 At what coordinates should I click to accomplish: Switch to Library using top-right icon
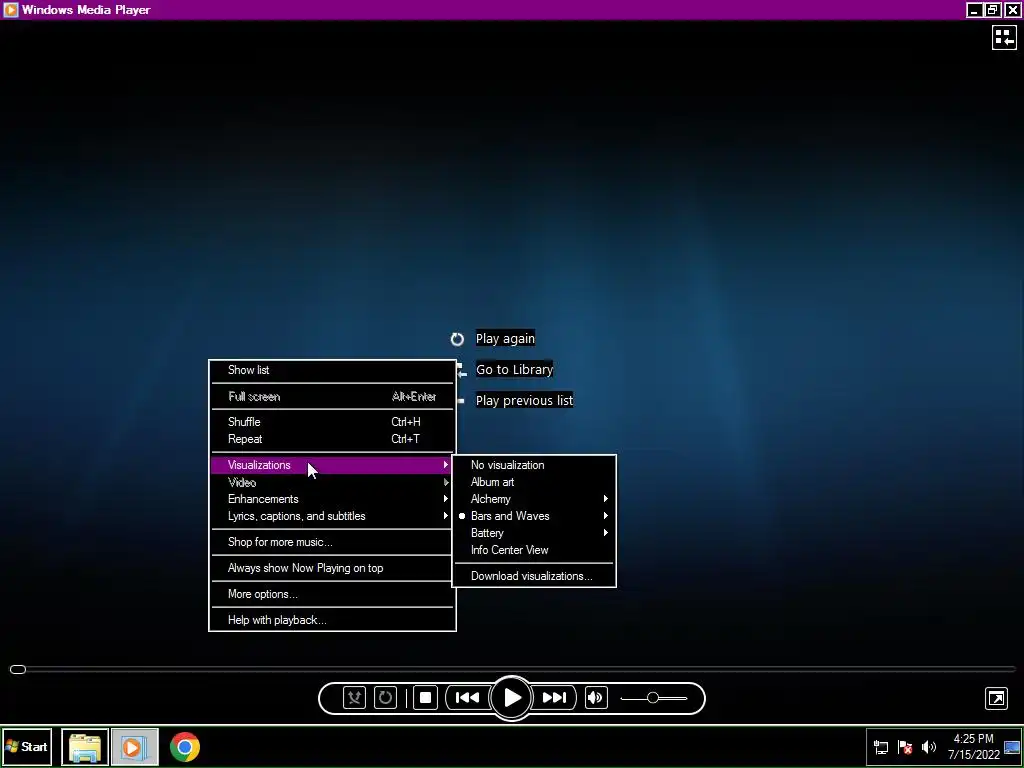point(1004,37)
